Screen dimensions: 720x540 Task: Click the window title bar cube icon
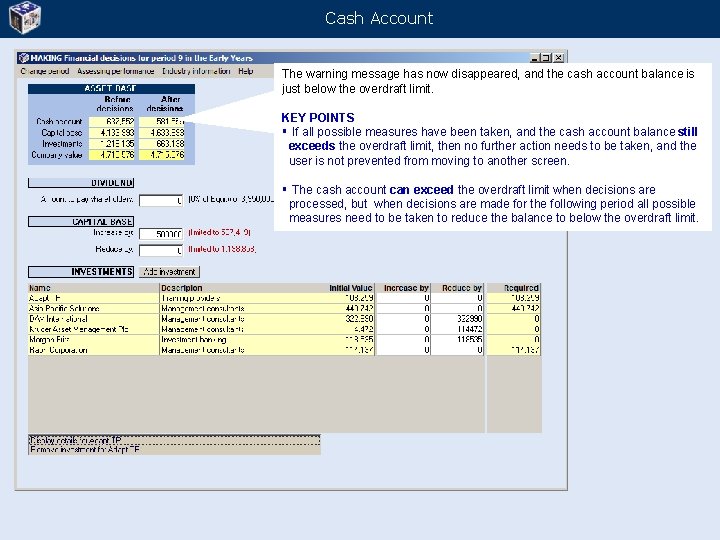click(x=24, y=58)
